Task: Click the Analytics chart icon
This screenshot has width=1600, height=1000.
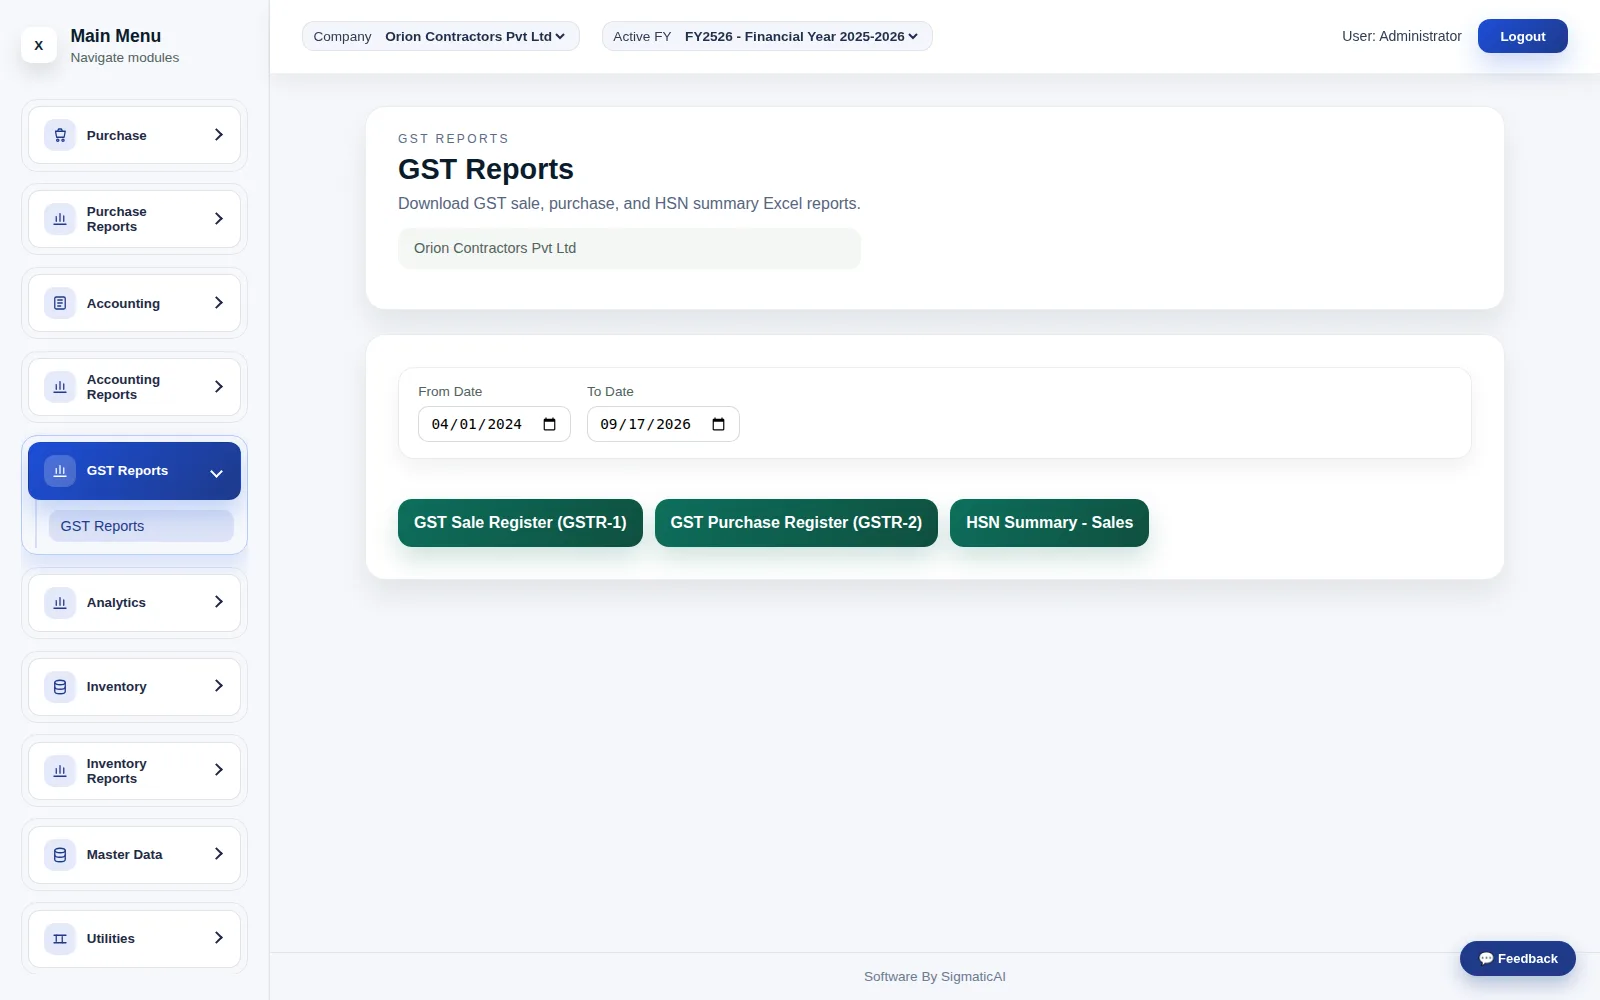Action: coord(60,603)
